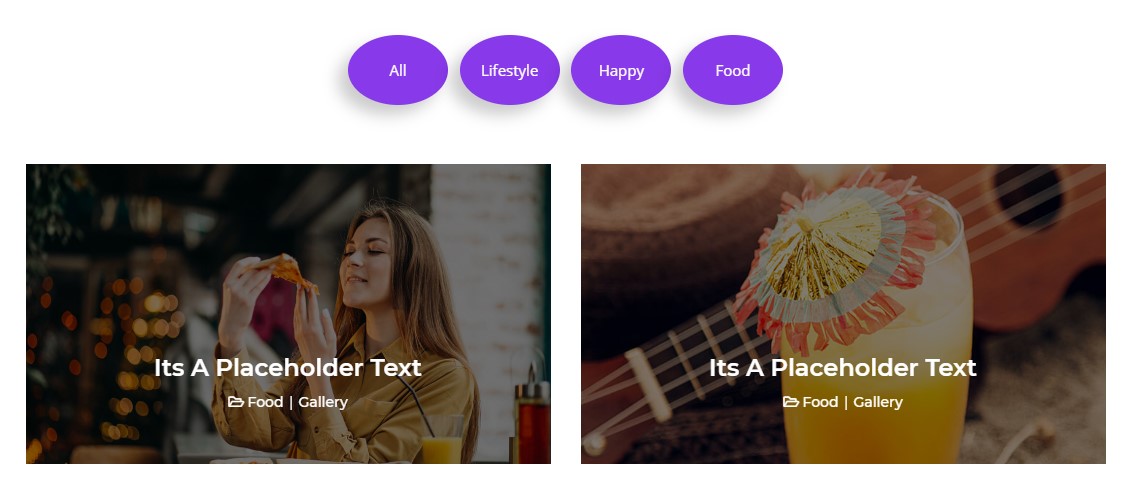Open the cocktail and ukulele image
The height and width of the screenshot is (493, 1134).
[x=843, y=314]
